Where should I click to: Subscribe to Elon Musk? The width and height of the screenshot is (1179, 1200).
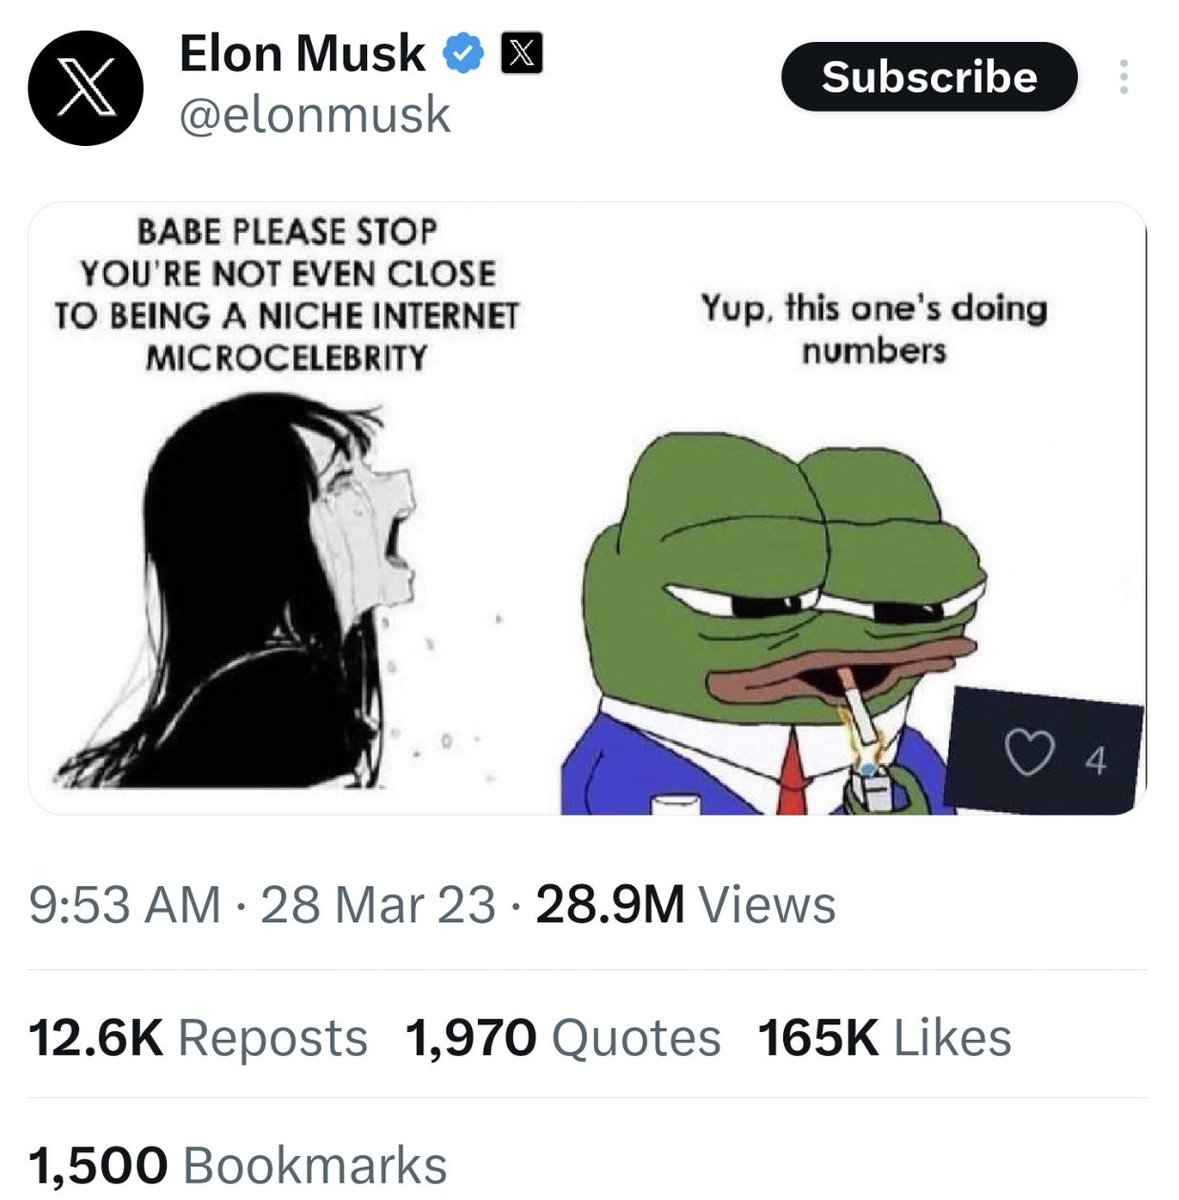pyautogui.click(x=929, y=77)
